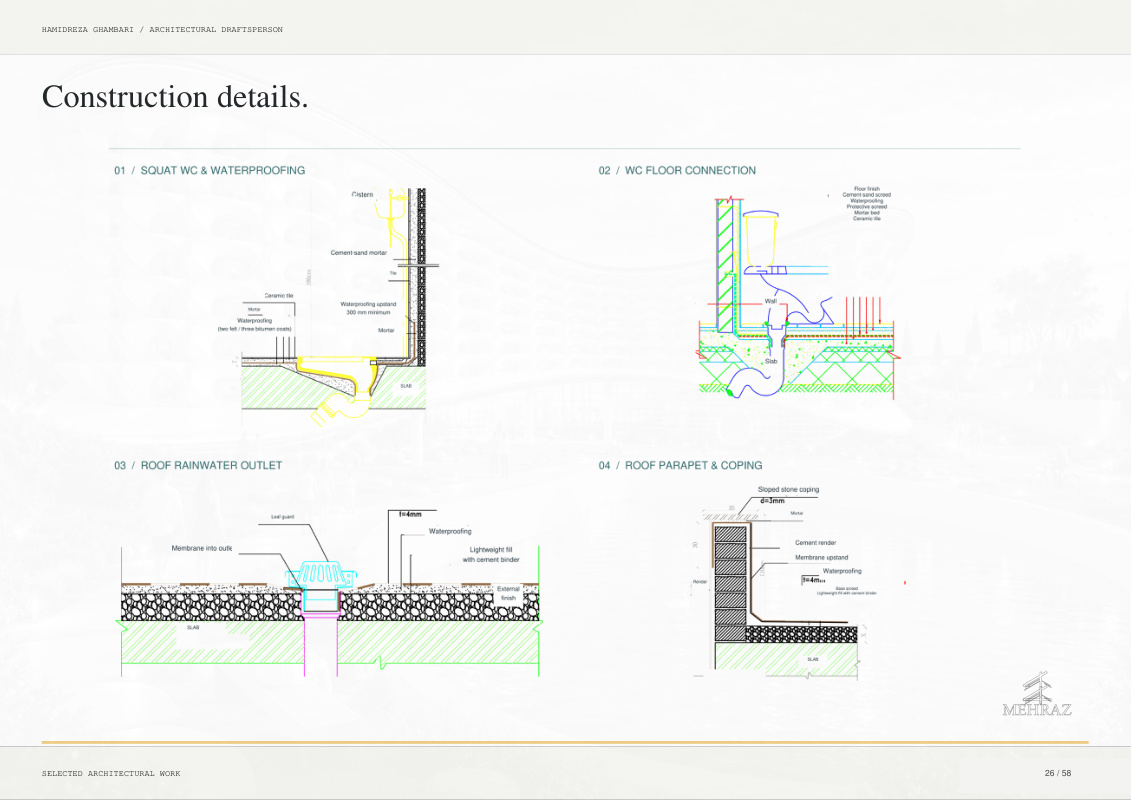Open the WC floor connection drawing
The image size is (1132, 800).
coord(798,293)
